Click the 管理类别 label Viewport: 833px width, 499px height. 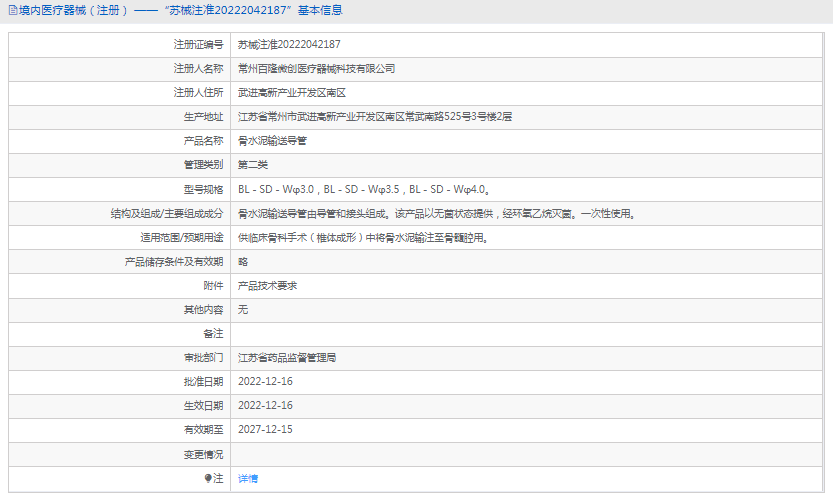[203, 165]
